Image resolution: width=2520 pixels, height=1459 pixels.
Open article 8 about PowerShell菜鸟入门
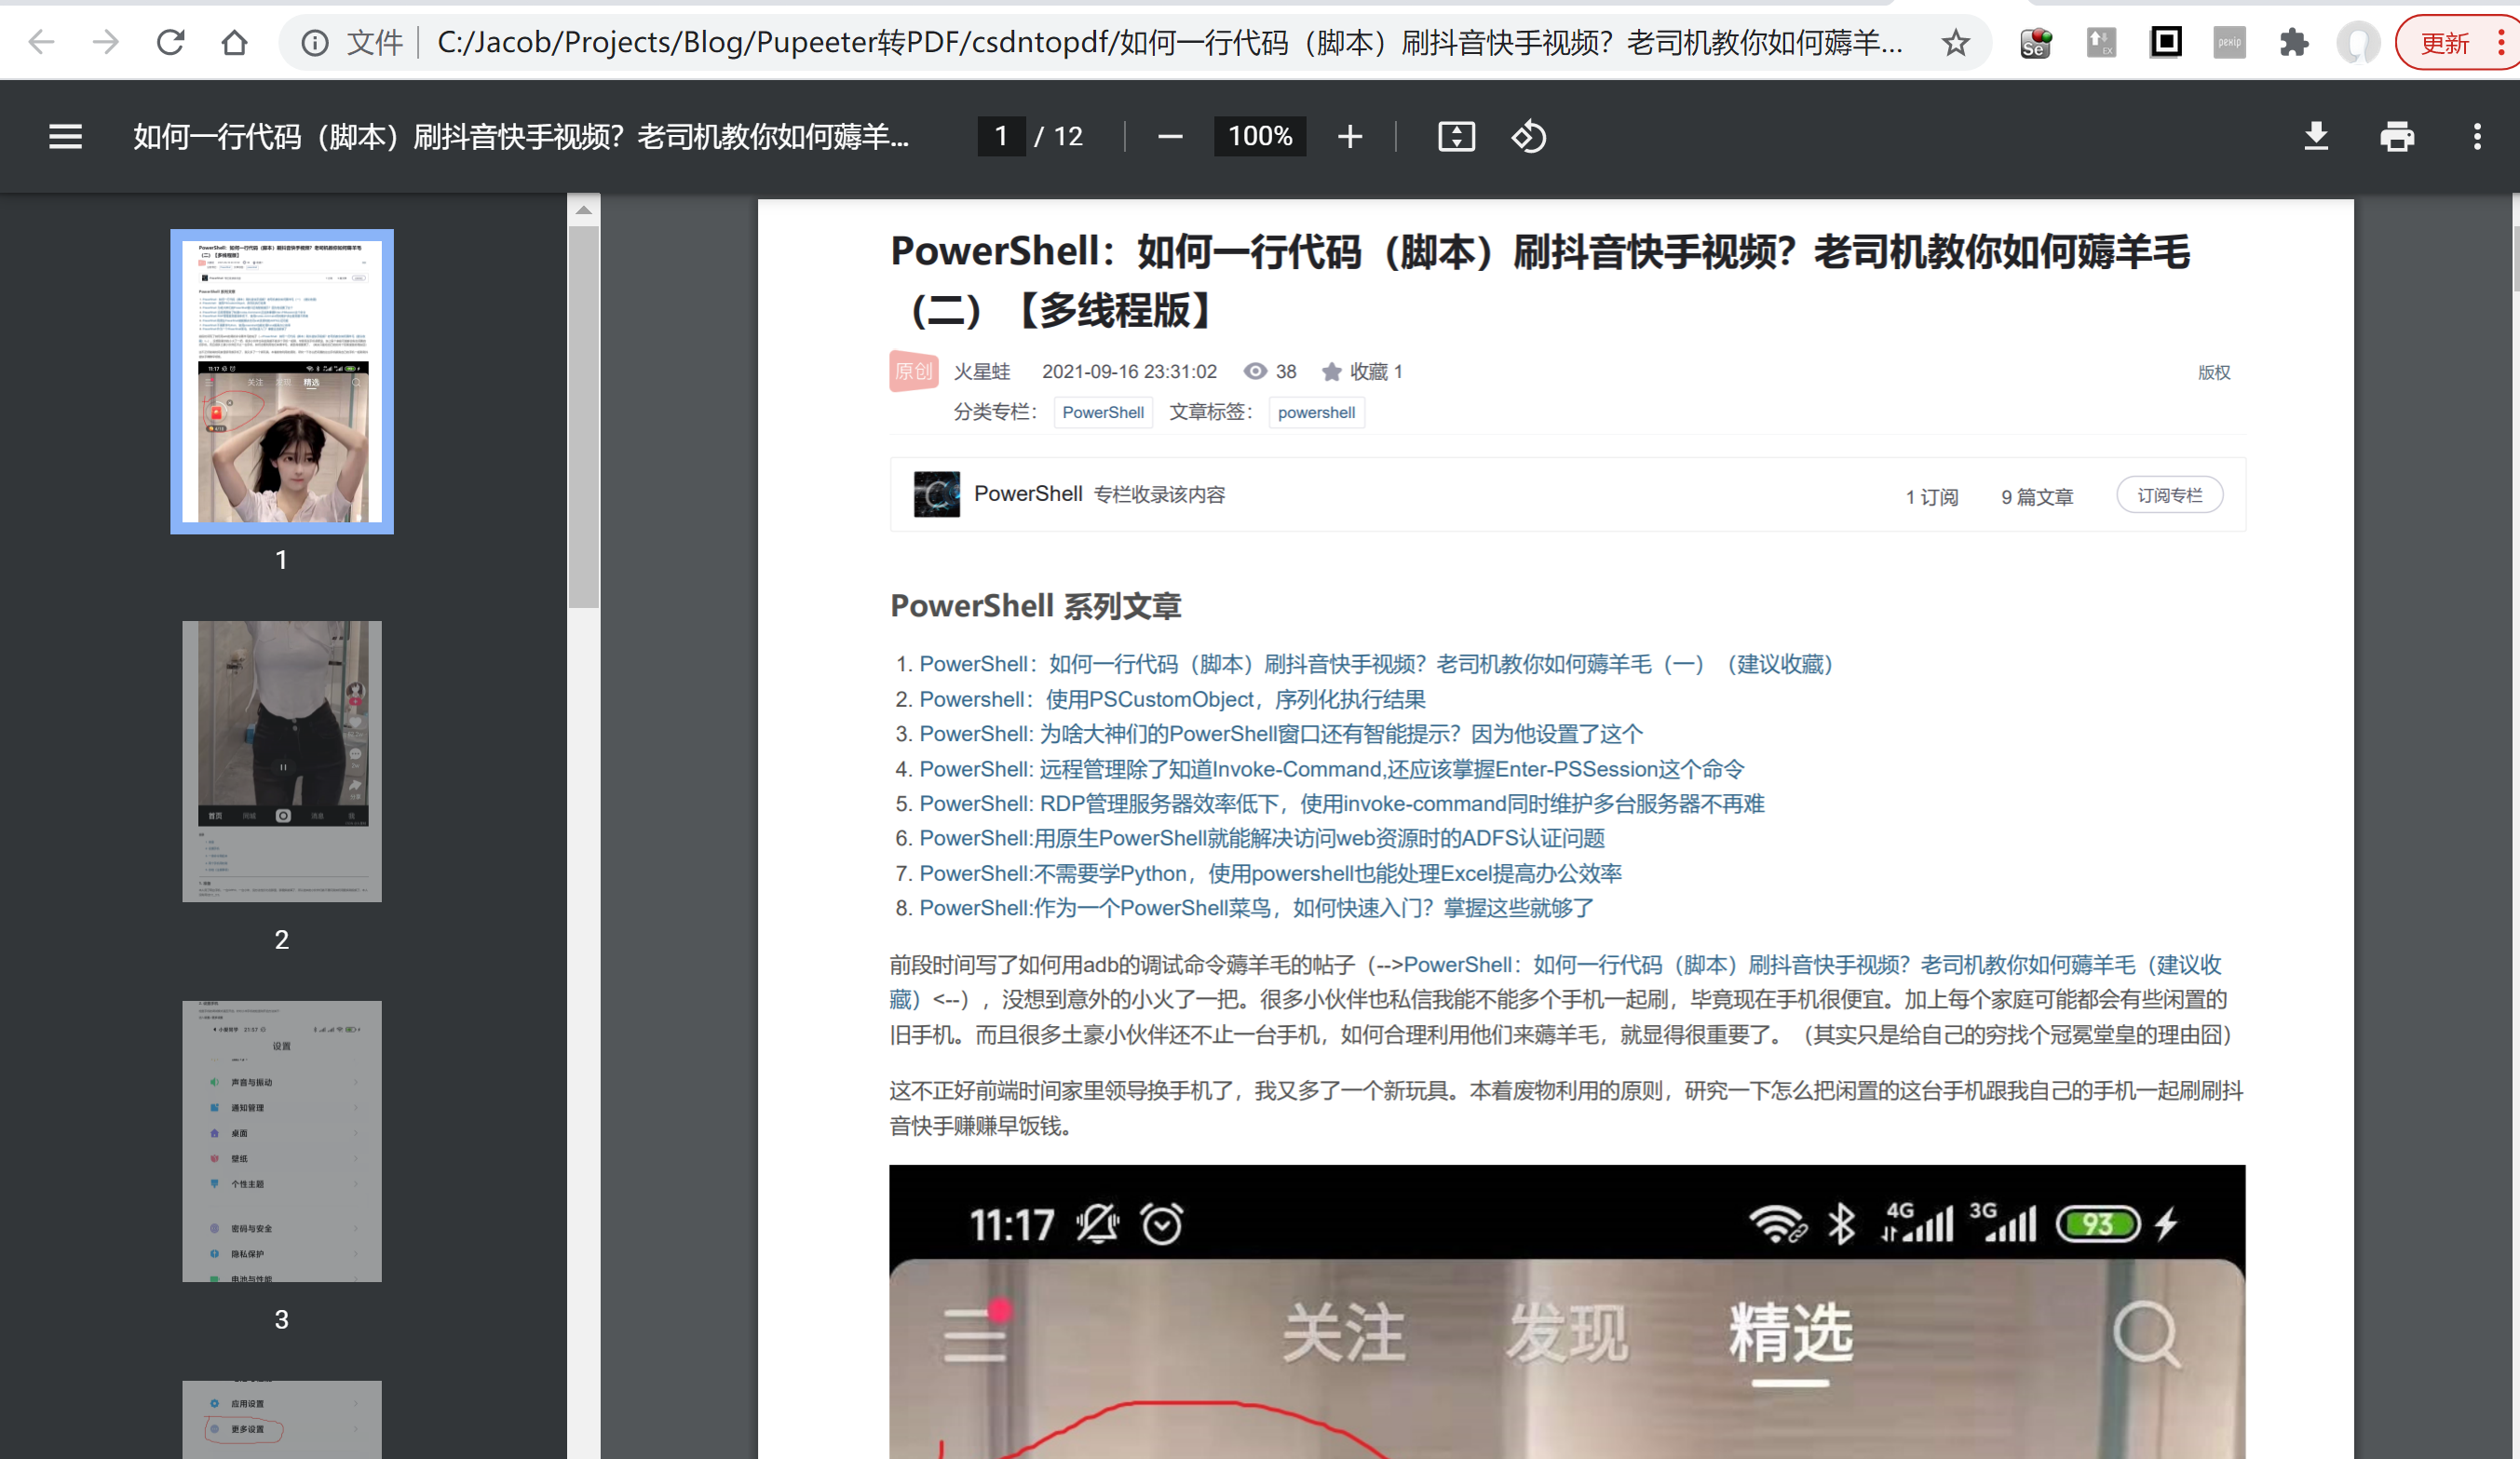point(1257,908)
